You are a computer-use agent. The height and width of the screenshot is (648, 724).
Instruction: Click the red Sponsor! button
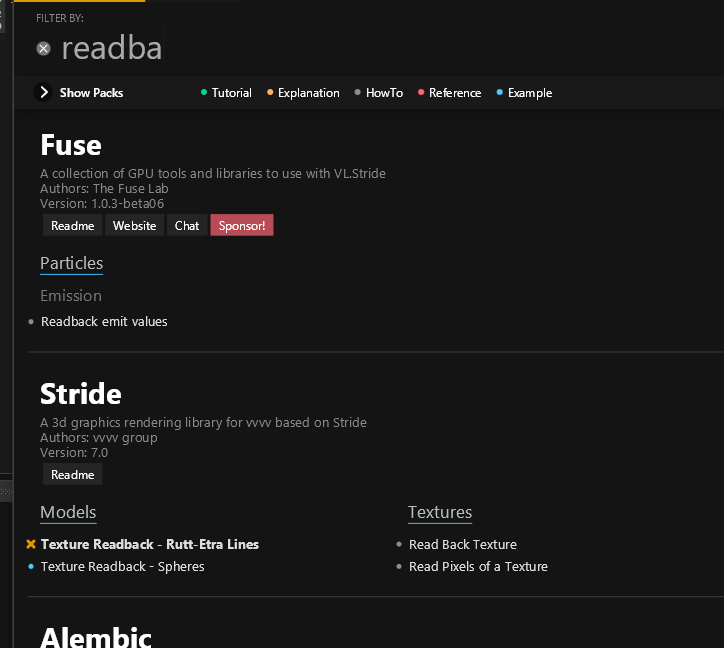(x=241, y=226)
